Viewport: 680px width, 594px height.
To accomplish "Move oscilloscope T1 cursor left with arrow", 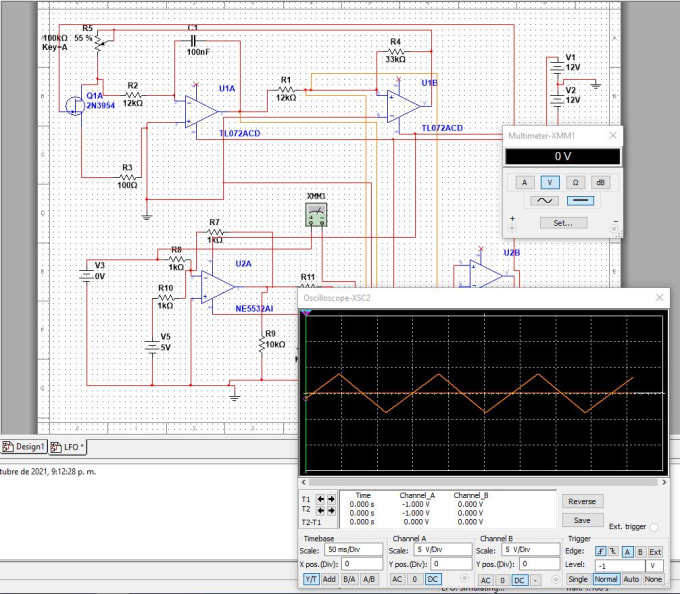I will click(320, 499).
